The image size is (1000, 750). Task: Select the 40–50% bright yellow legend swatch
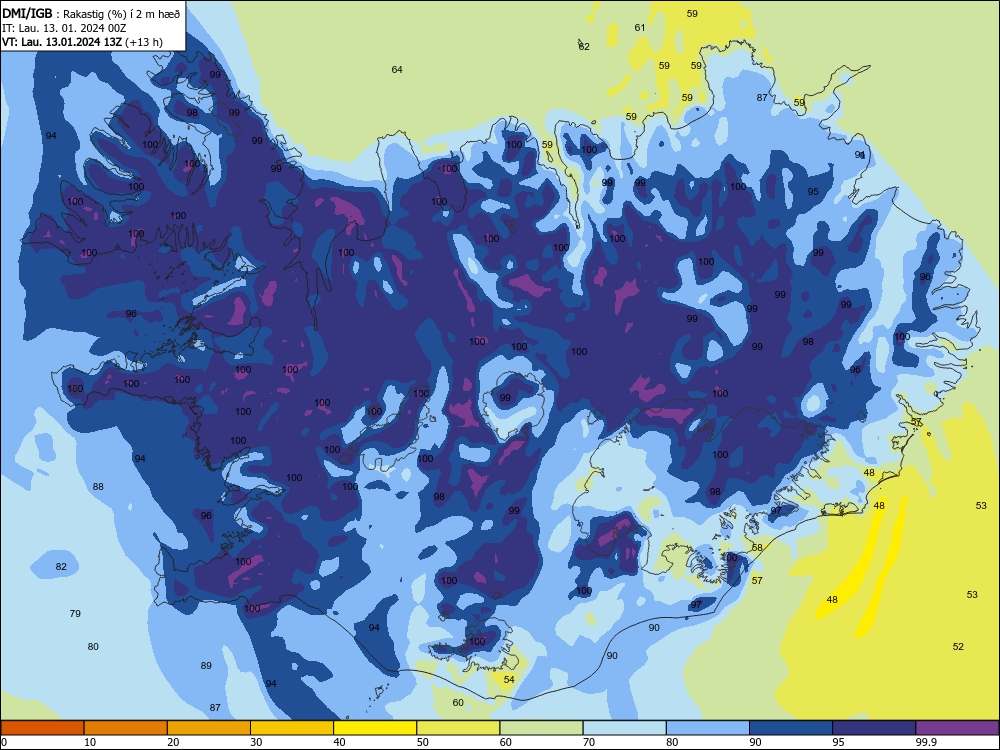pyautogui.click(x=375, y=728)
